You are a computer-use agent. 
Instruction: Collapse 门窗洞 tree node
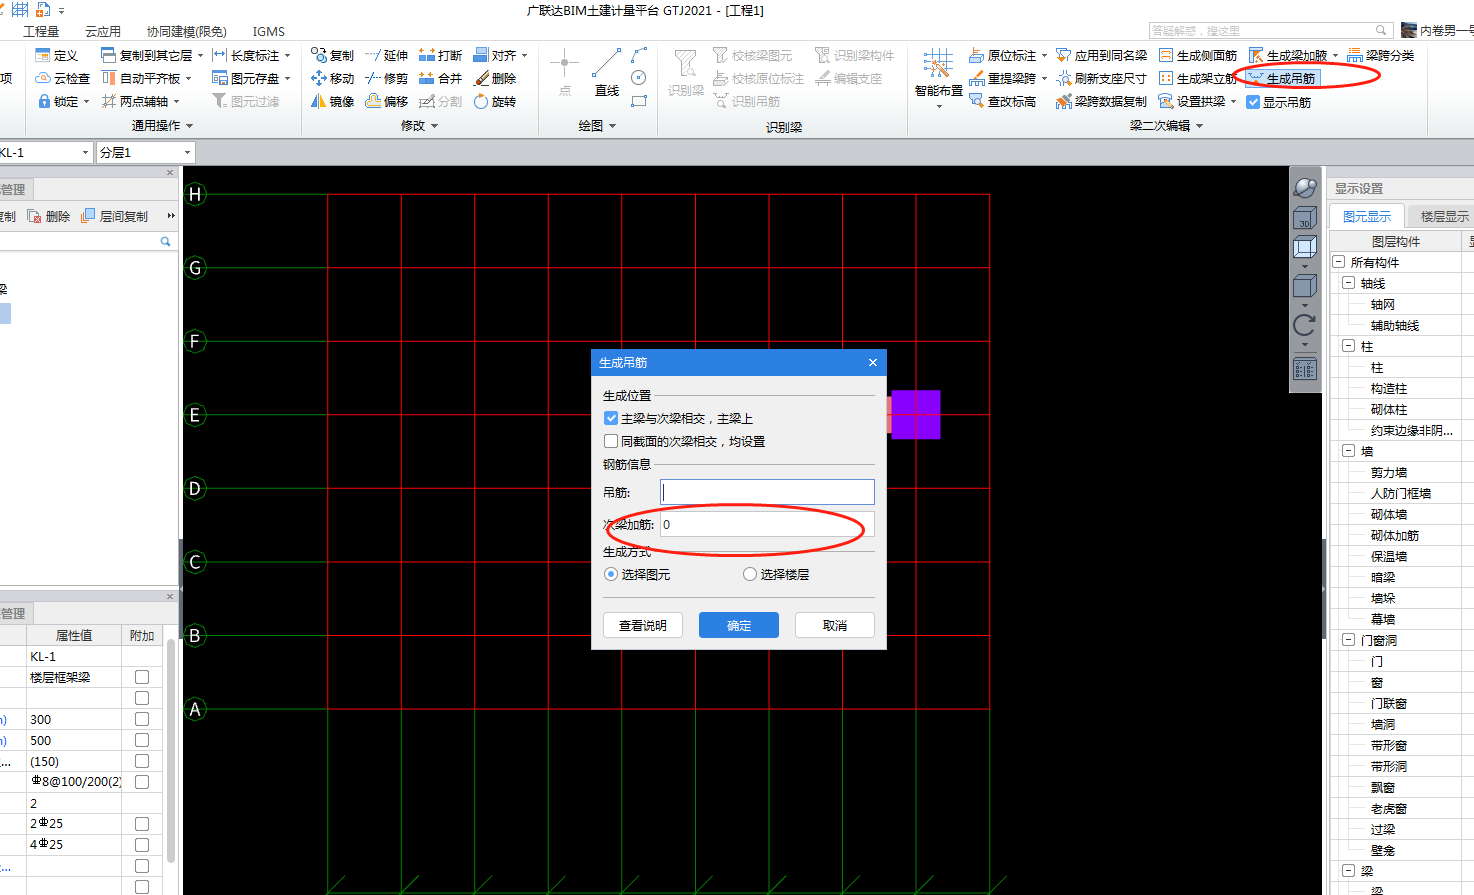[x=1348, y=640]
